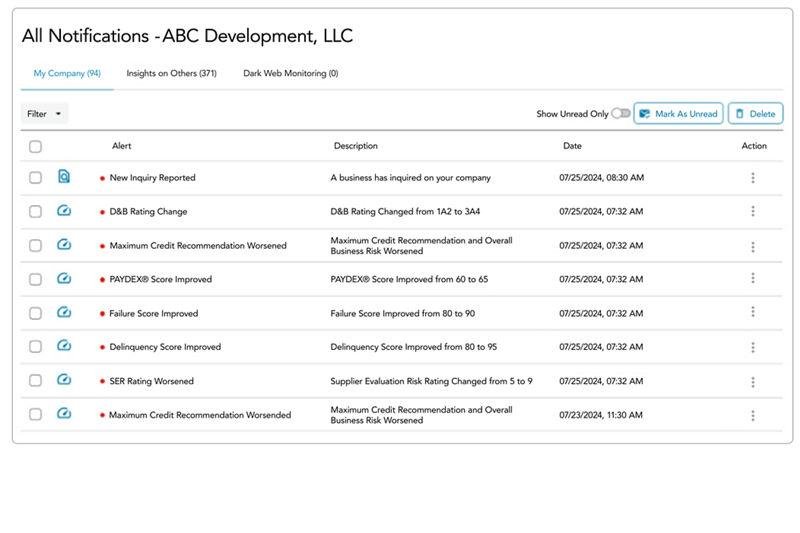Open three-dot menu for Failure Score Improved
The image size is (800, 533).
coord(753,312)
